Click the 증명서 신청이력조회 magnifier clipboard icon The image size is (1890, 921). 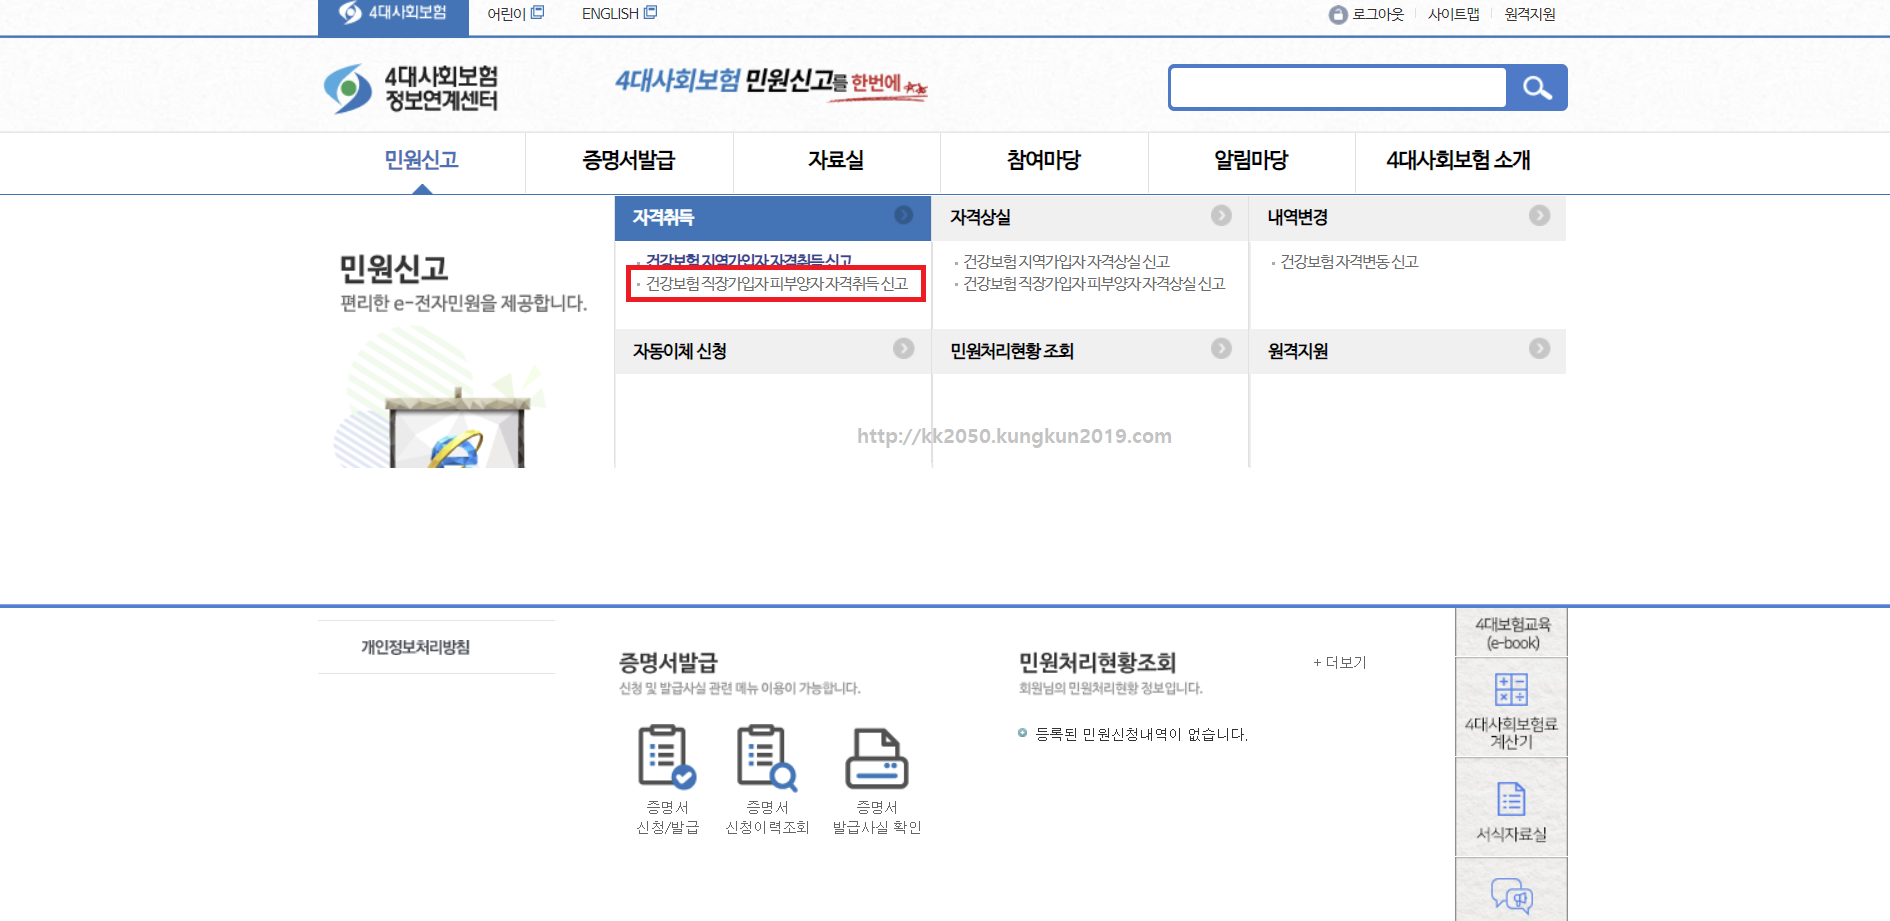pos(766,758)
